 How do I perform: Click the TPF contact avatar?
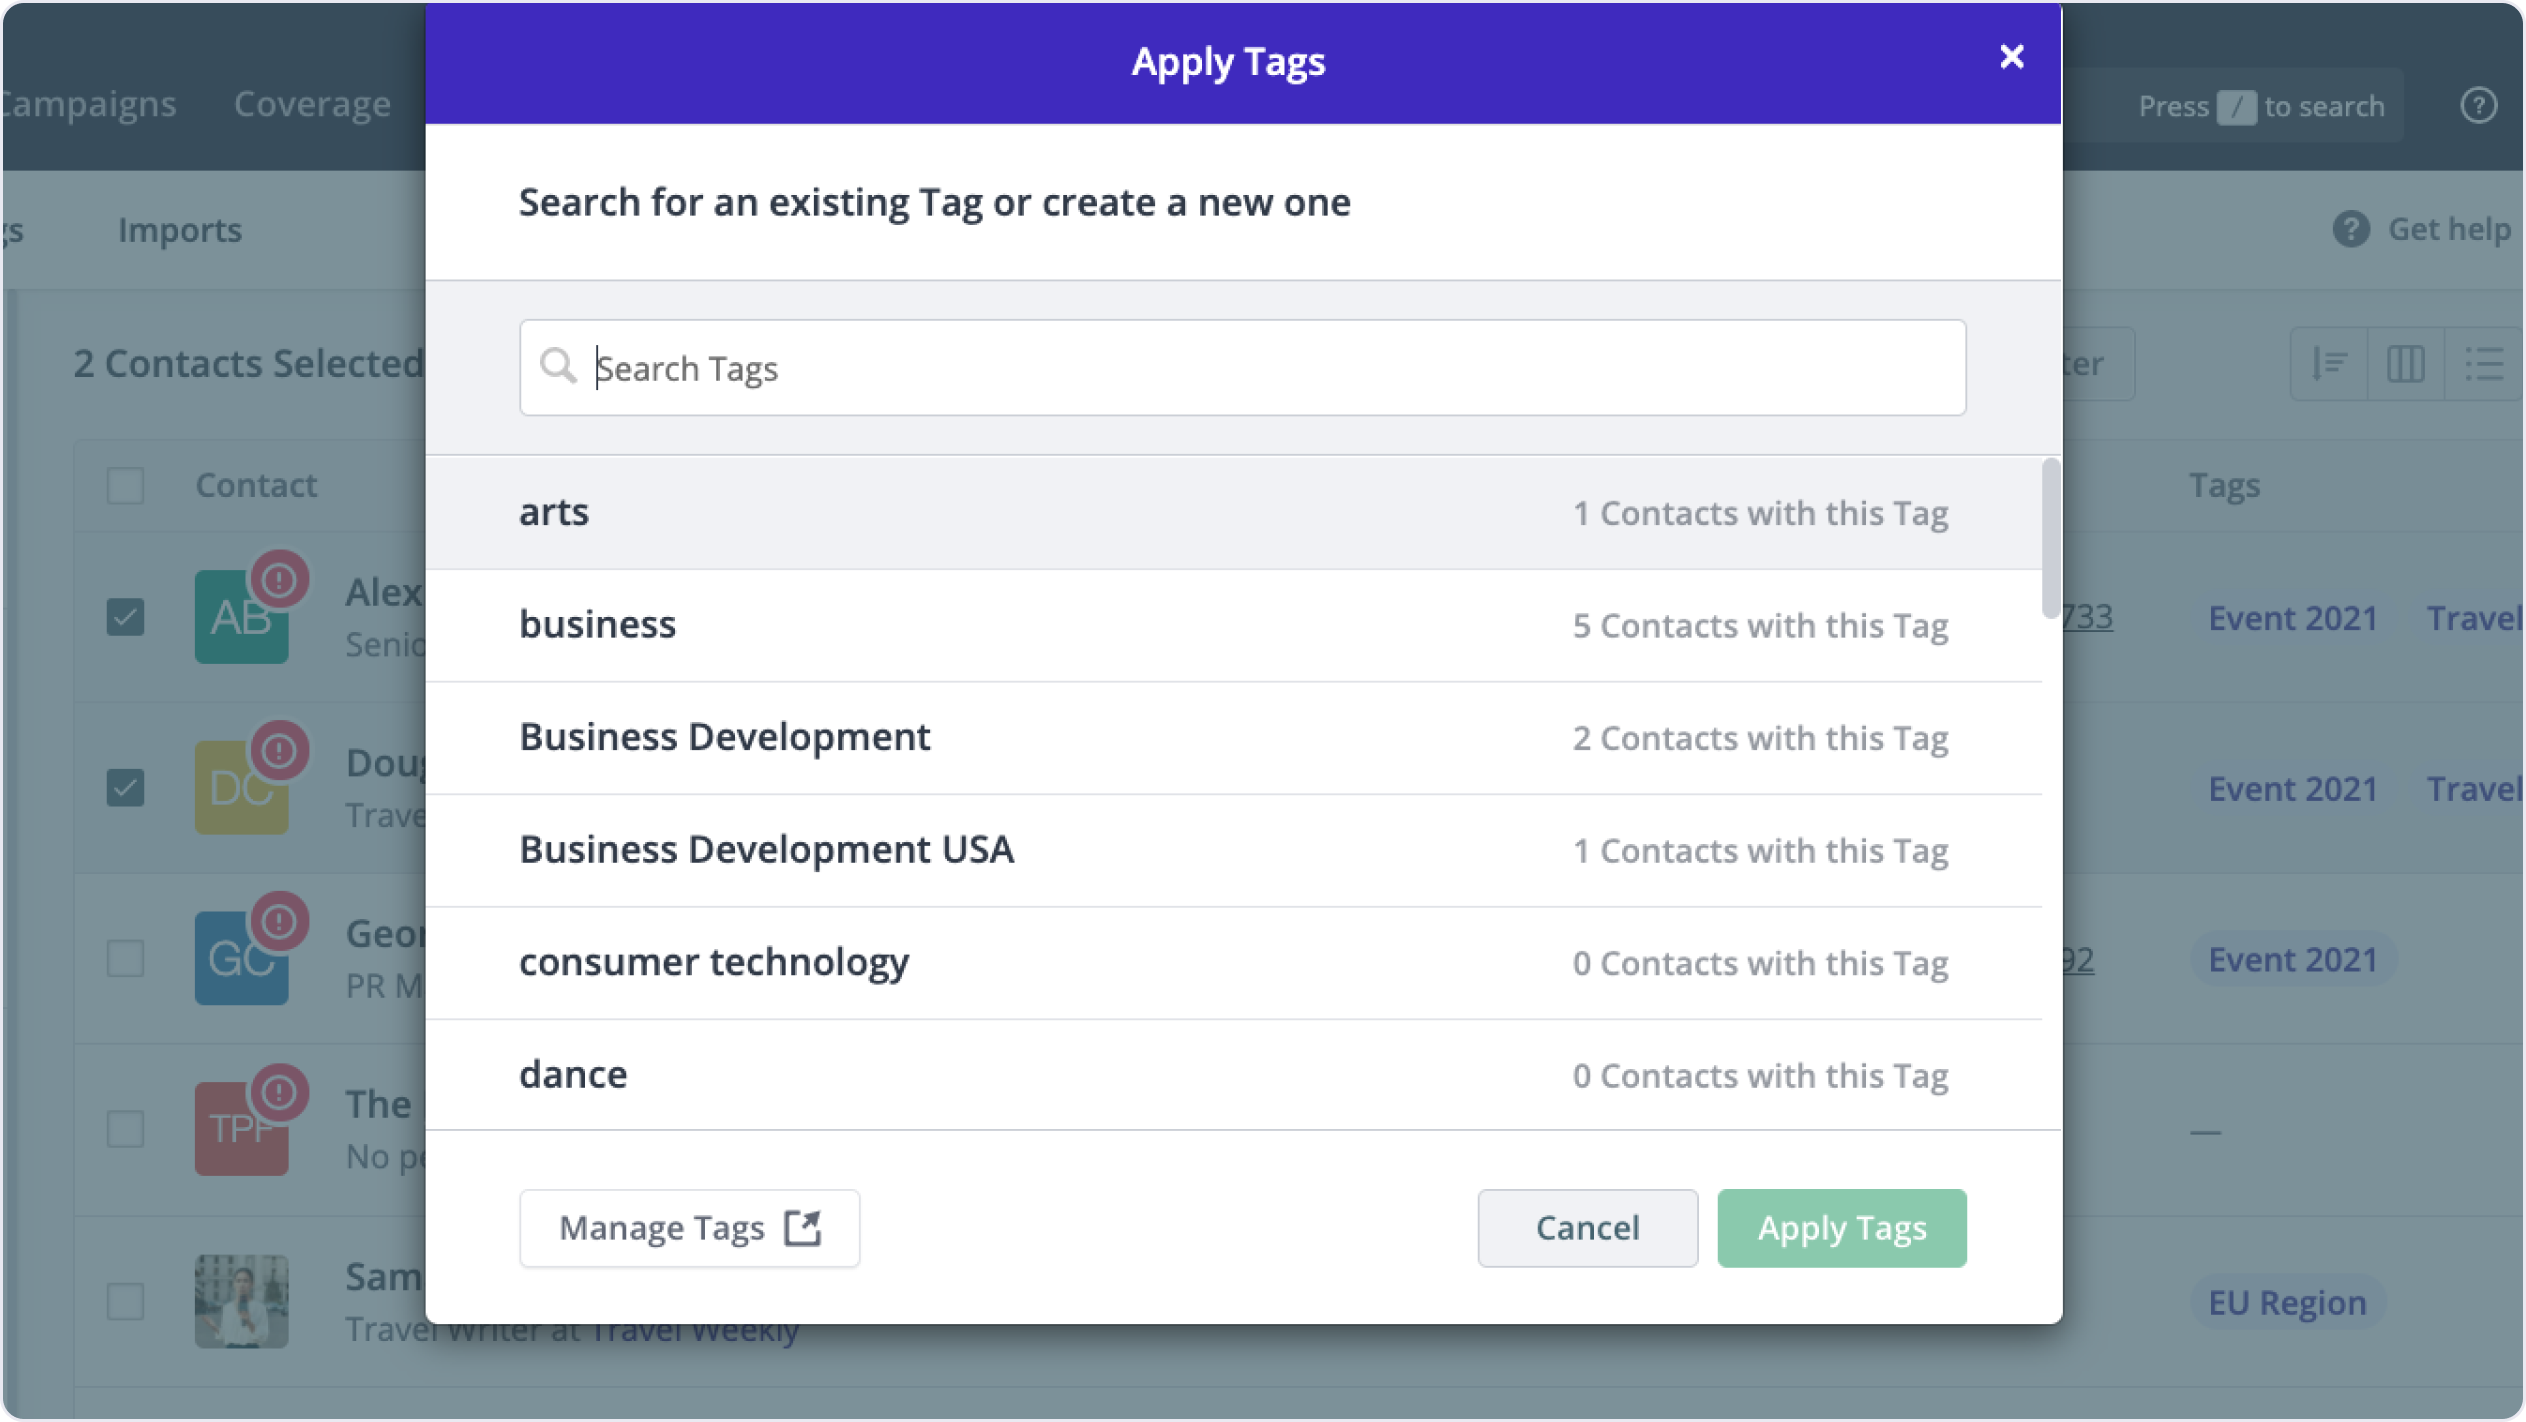click(x=241, y=1131)
